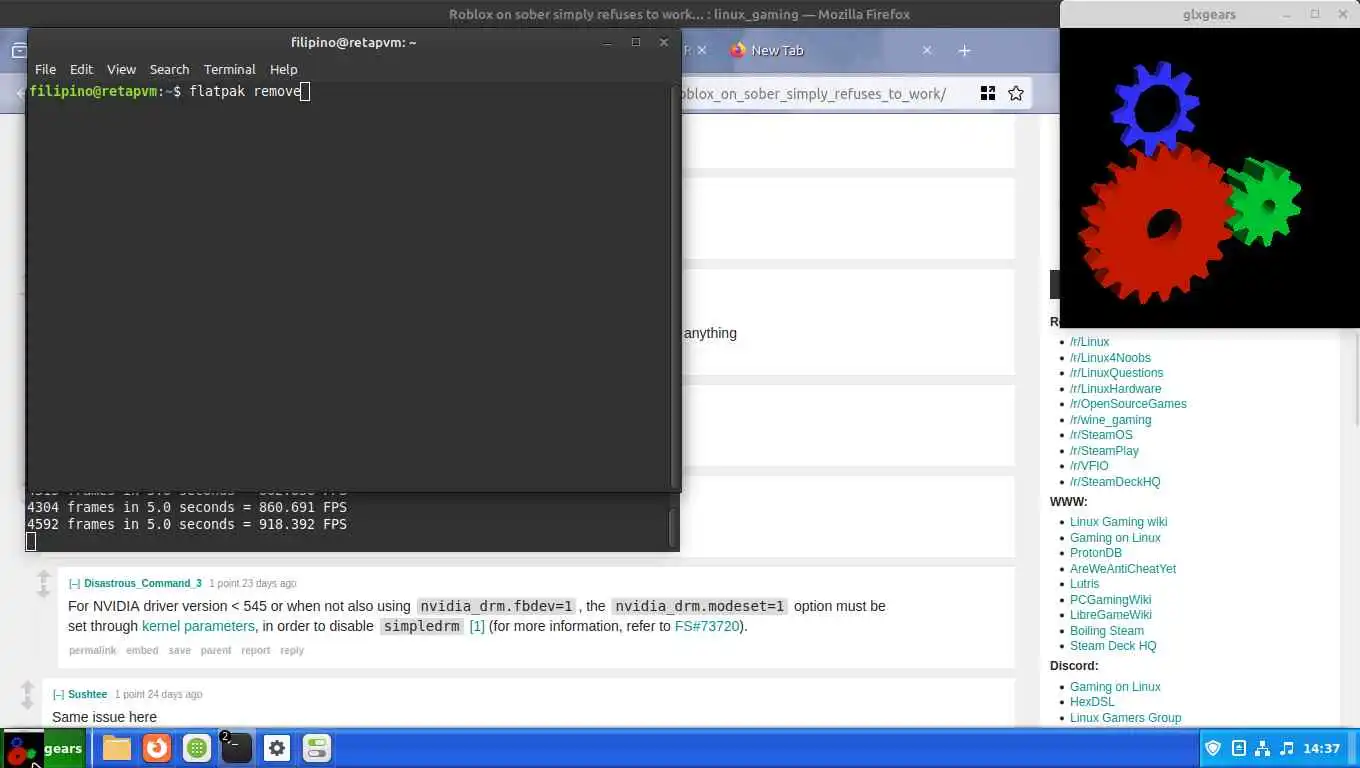
Task: Open the /r/SteamPlay sidebar link
Action: [1104, 451]
